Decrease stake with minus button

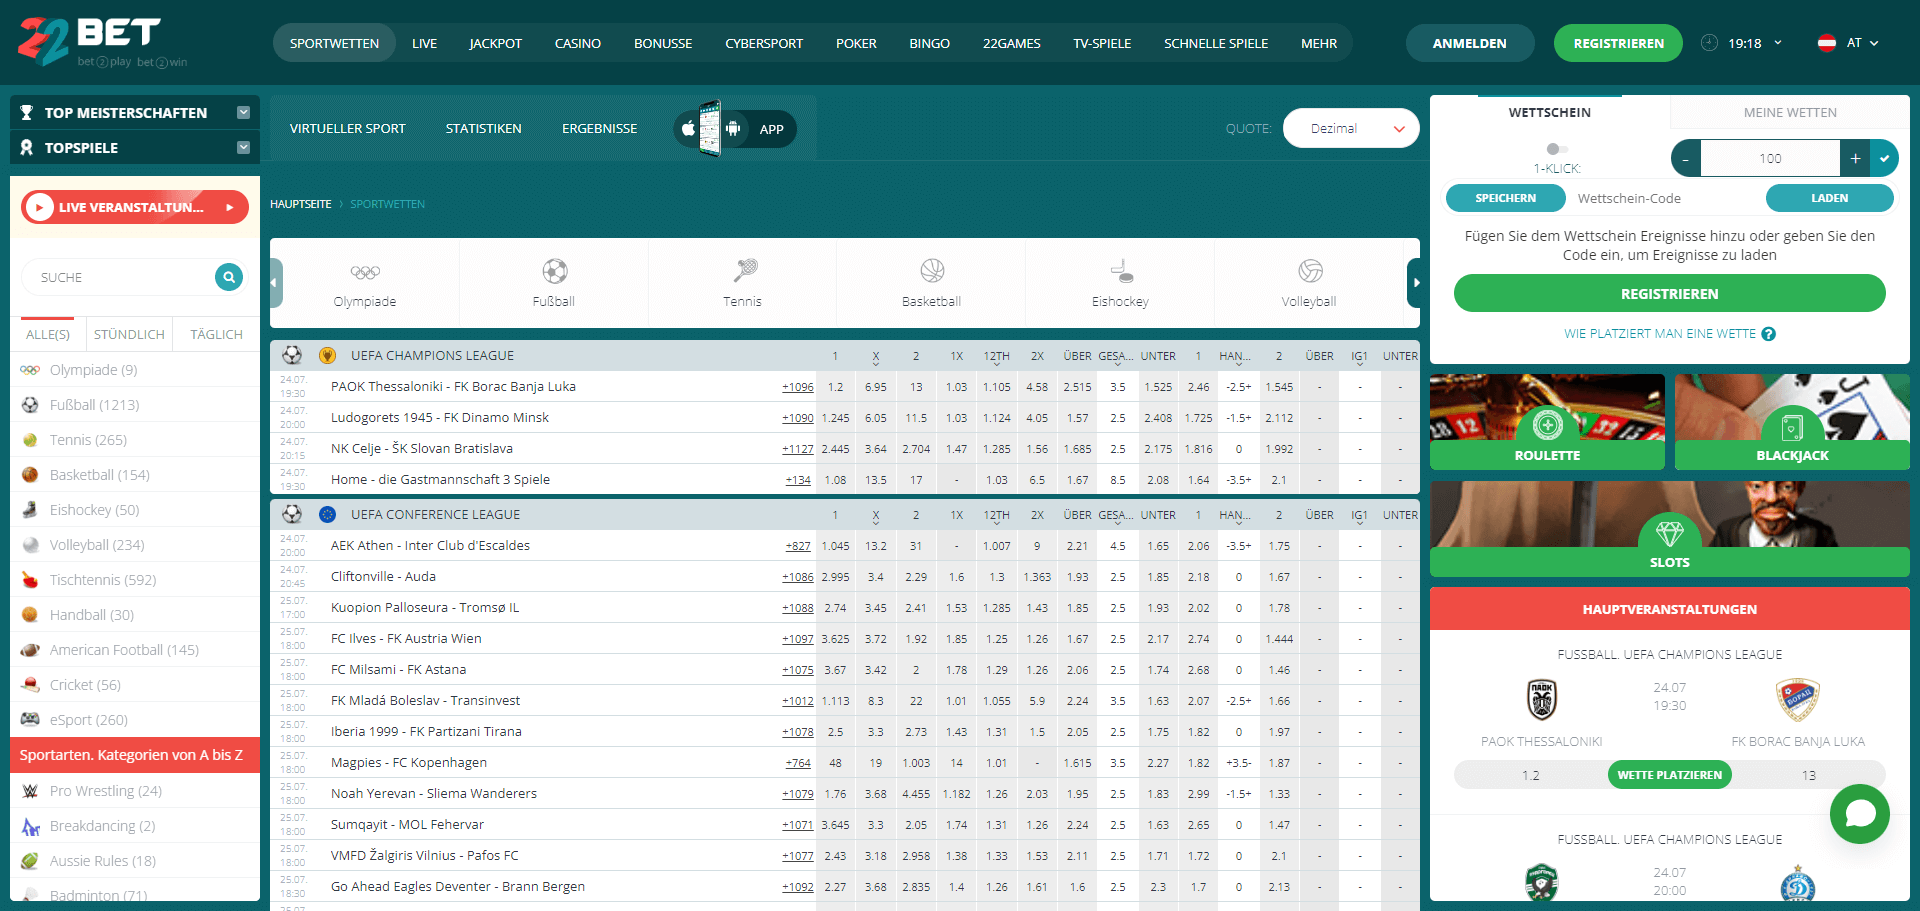coord(1685,158)
